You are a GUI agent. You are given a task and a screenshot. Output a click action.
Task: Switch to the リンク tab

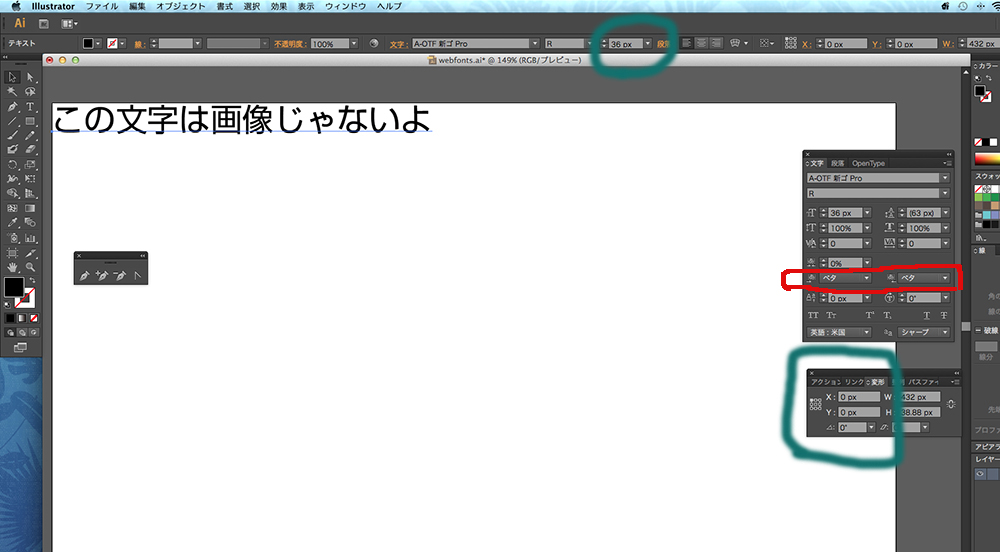[855, 382]
